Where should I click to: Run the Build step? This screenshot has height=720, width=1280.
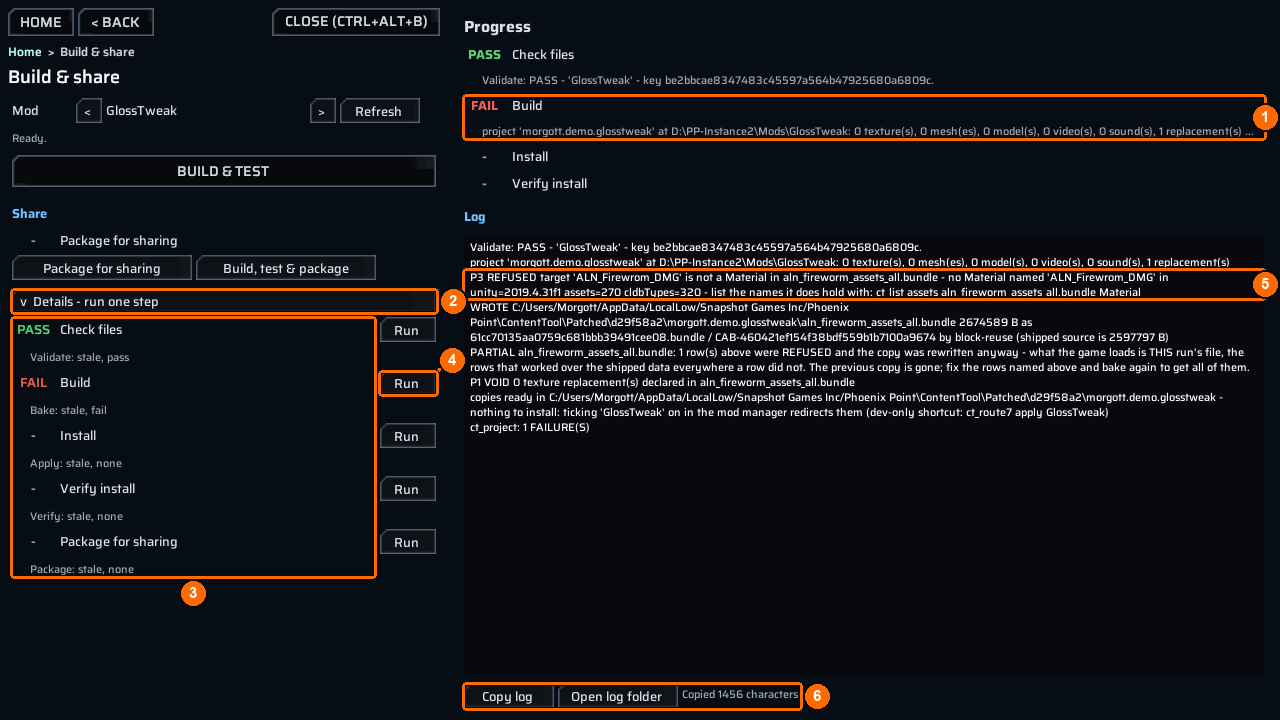click(x=406, y=383)
